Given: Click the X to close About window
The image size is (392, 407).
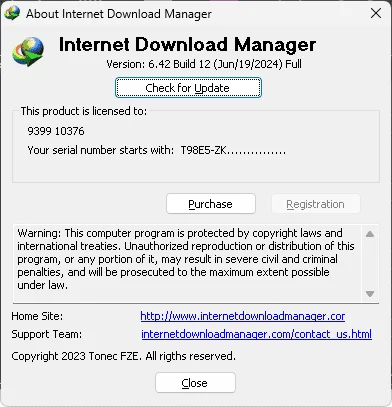Looking at the screenshot, I should point(376,14).
